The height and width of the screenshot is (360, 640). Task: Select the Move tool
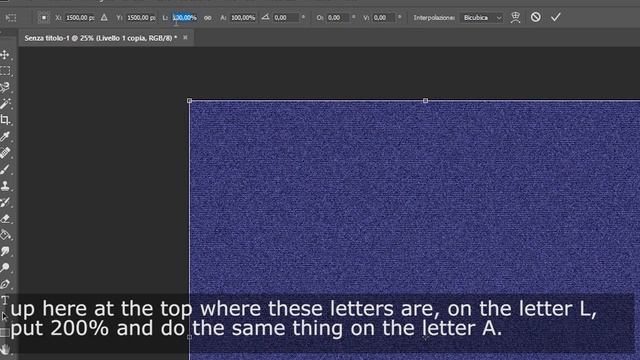[5, 55]
